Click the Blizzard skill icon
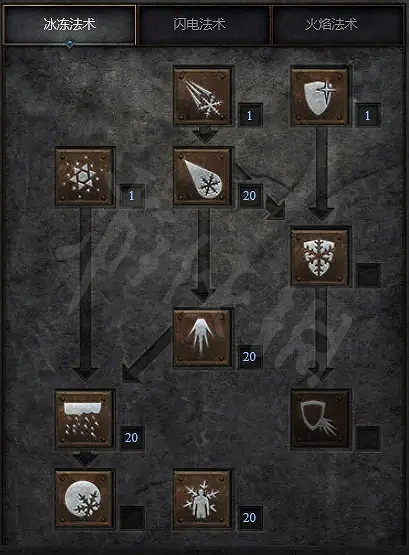The width and height of the screenshot is (409, 555). [85, 419]
